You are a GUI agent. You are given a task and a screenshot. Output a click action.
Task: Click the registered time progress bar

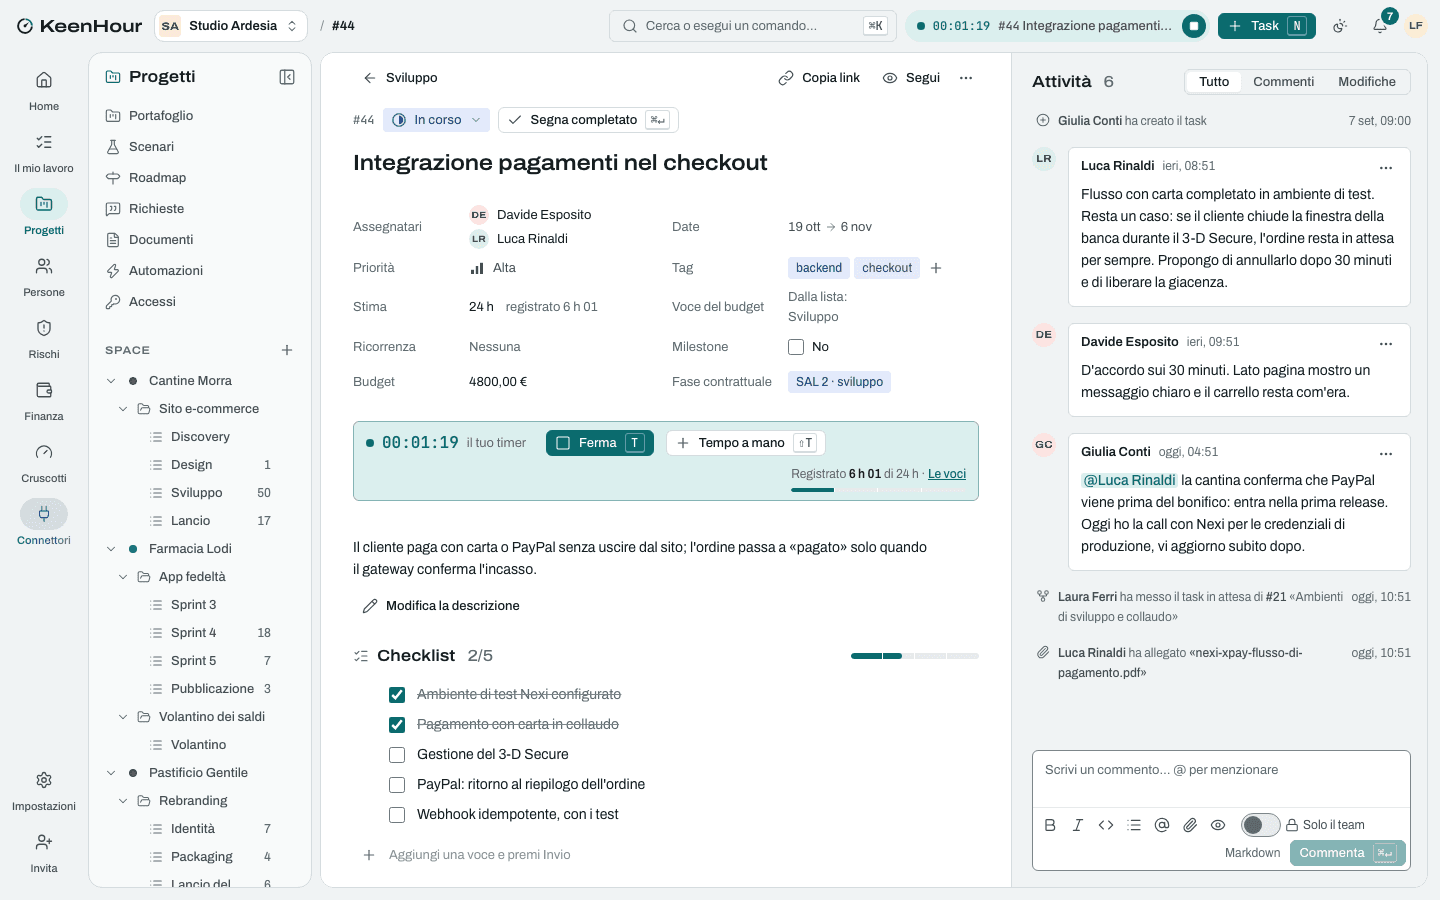click(878, 490)
